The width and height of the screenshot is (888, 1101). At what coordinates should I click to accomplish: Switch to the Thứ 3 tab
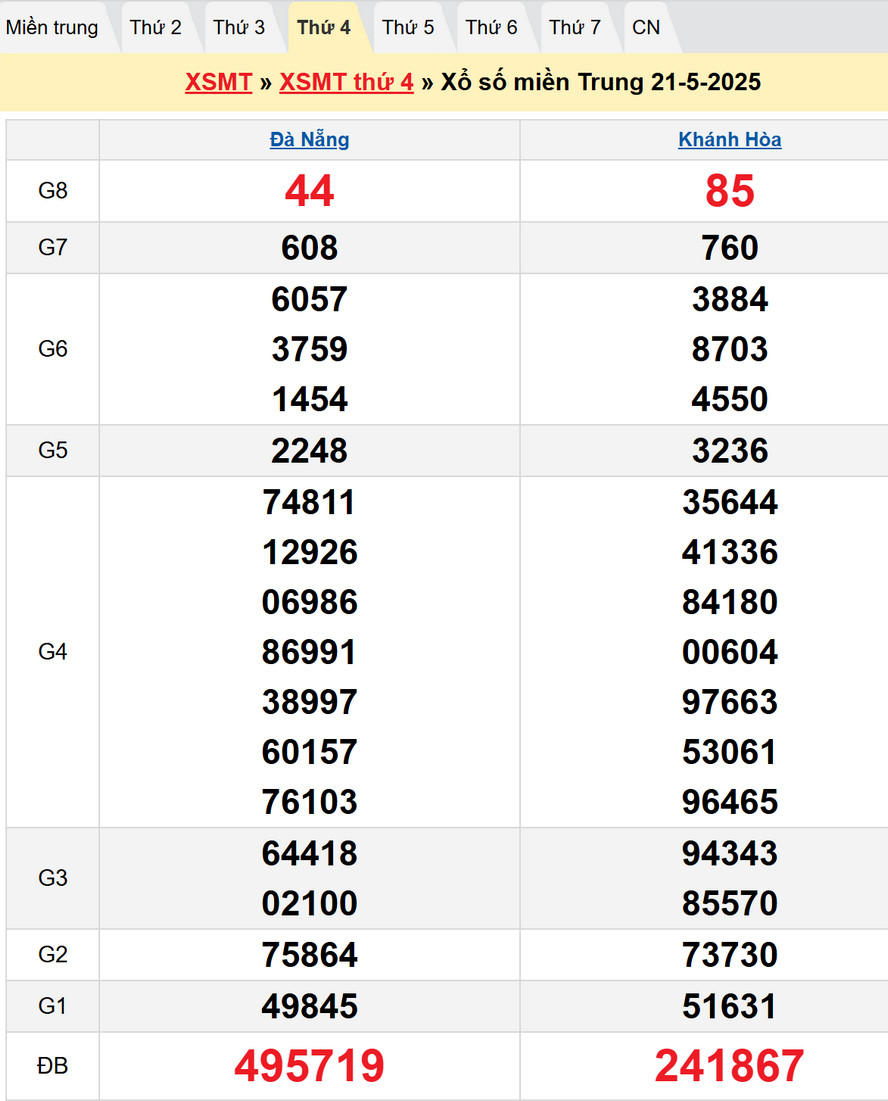tap(239, 27)
